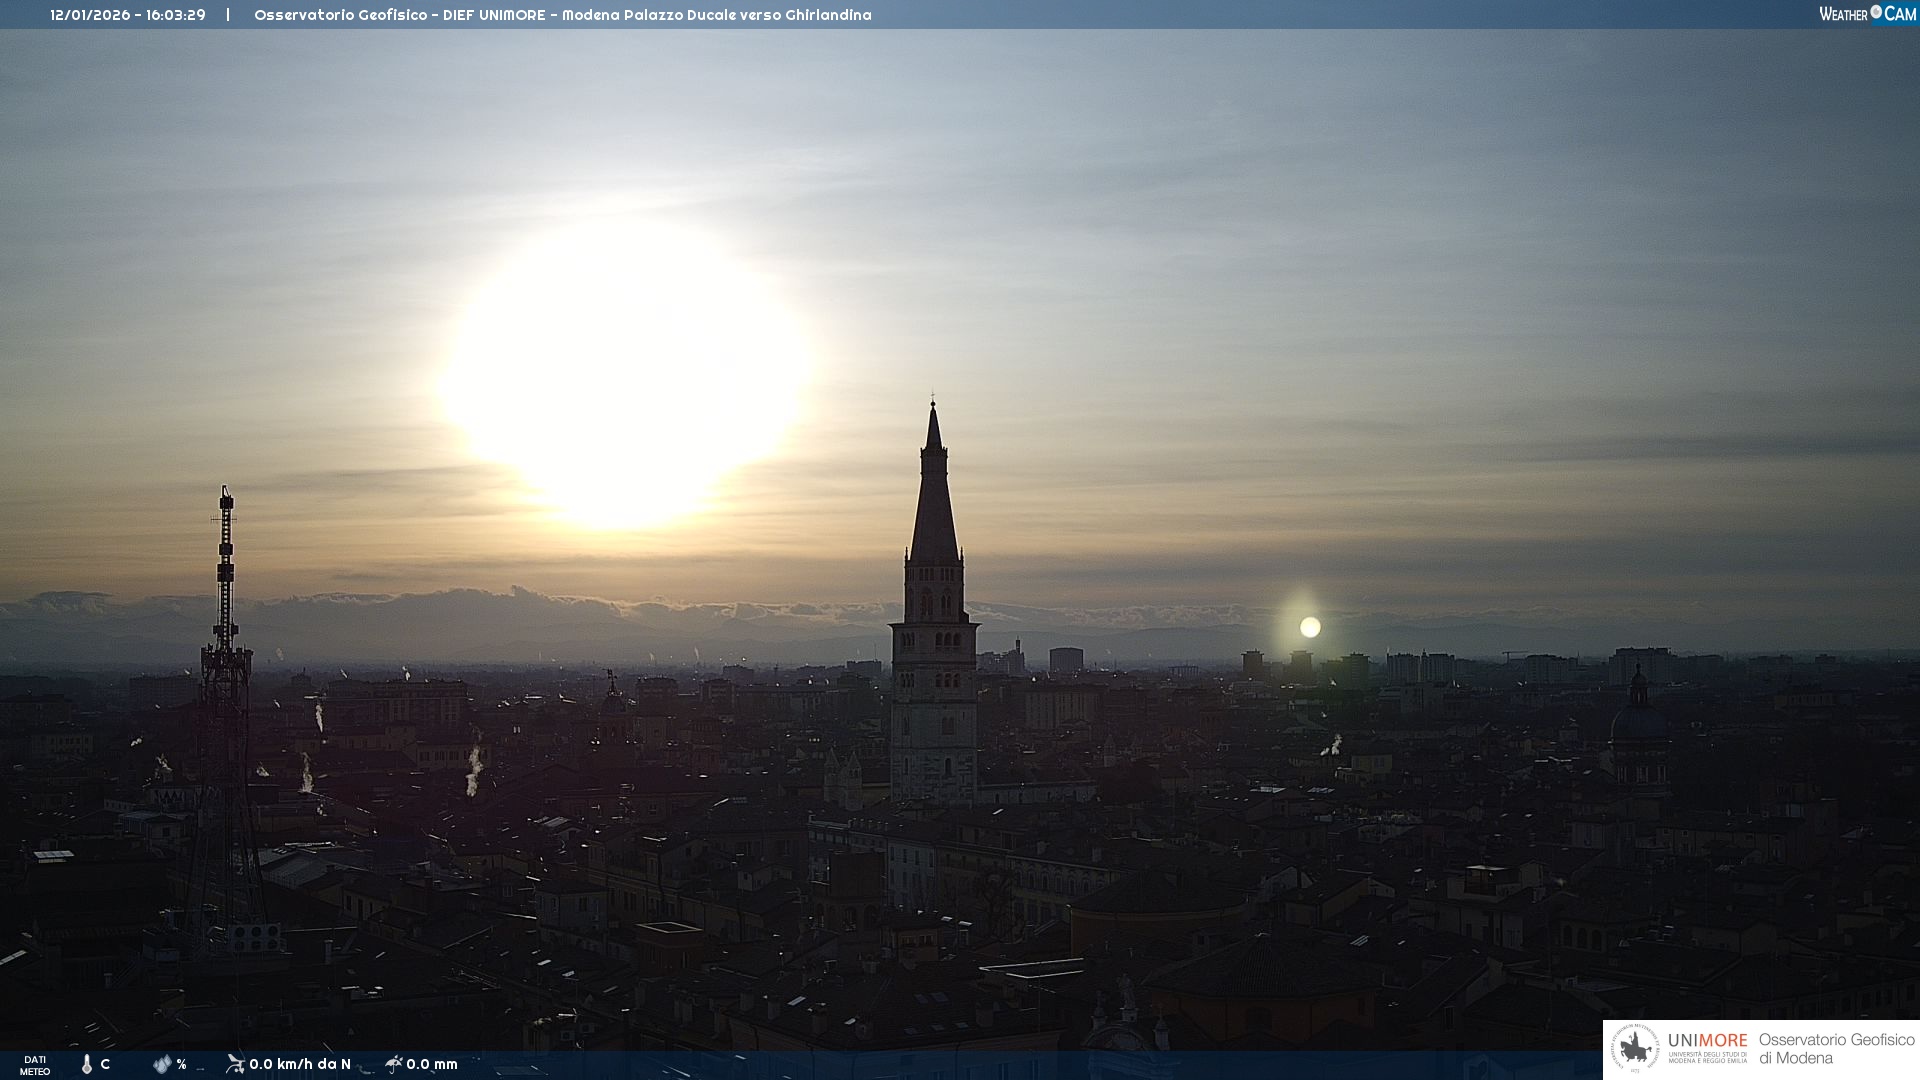Screen dimensions: 1920x1080
Task: Click the DATI METEO label
Action: coord(35,1065)
